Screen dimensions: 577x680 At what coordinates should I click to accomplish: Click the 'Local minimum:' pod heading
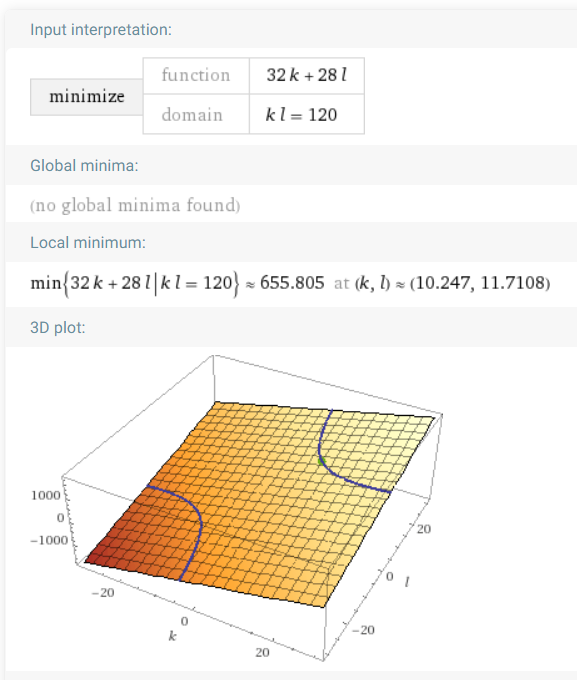88,242
